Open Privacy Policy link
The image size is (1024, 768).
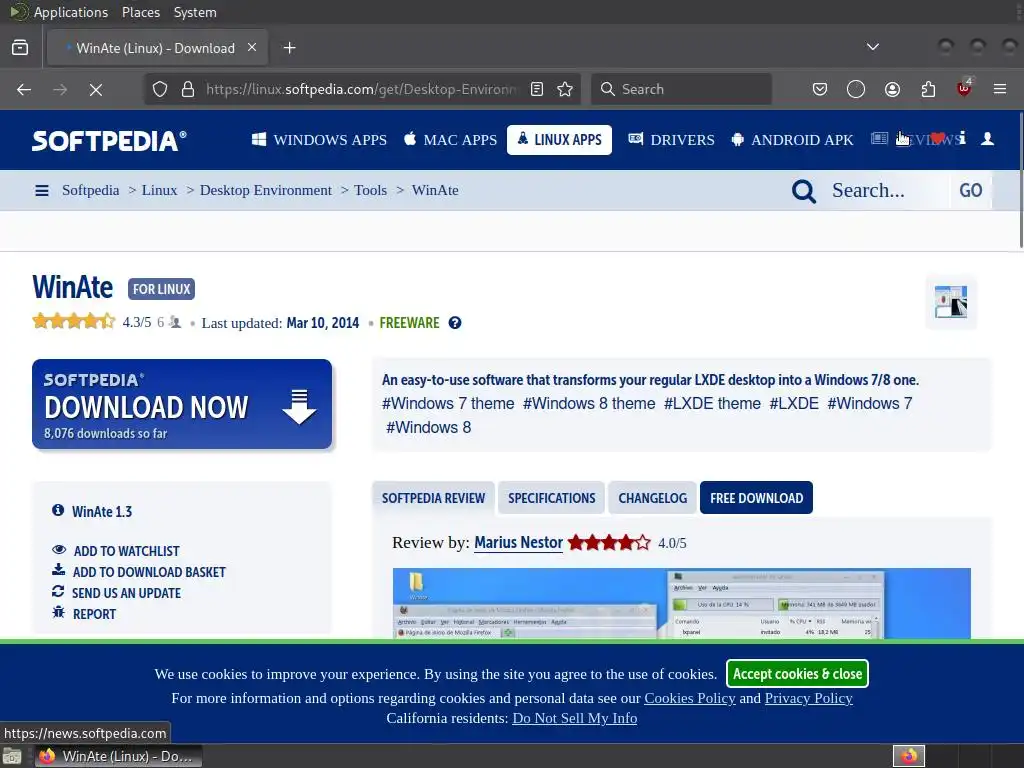point(808,698)
